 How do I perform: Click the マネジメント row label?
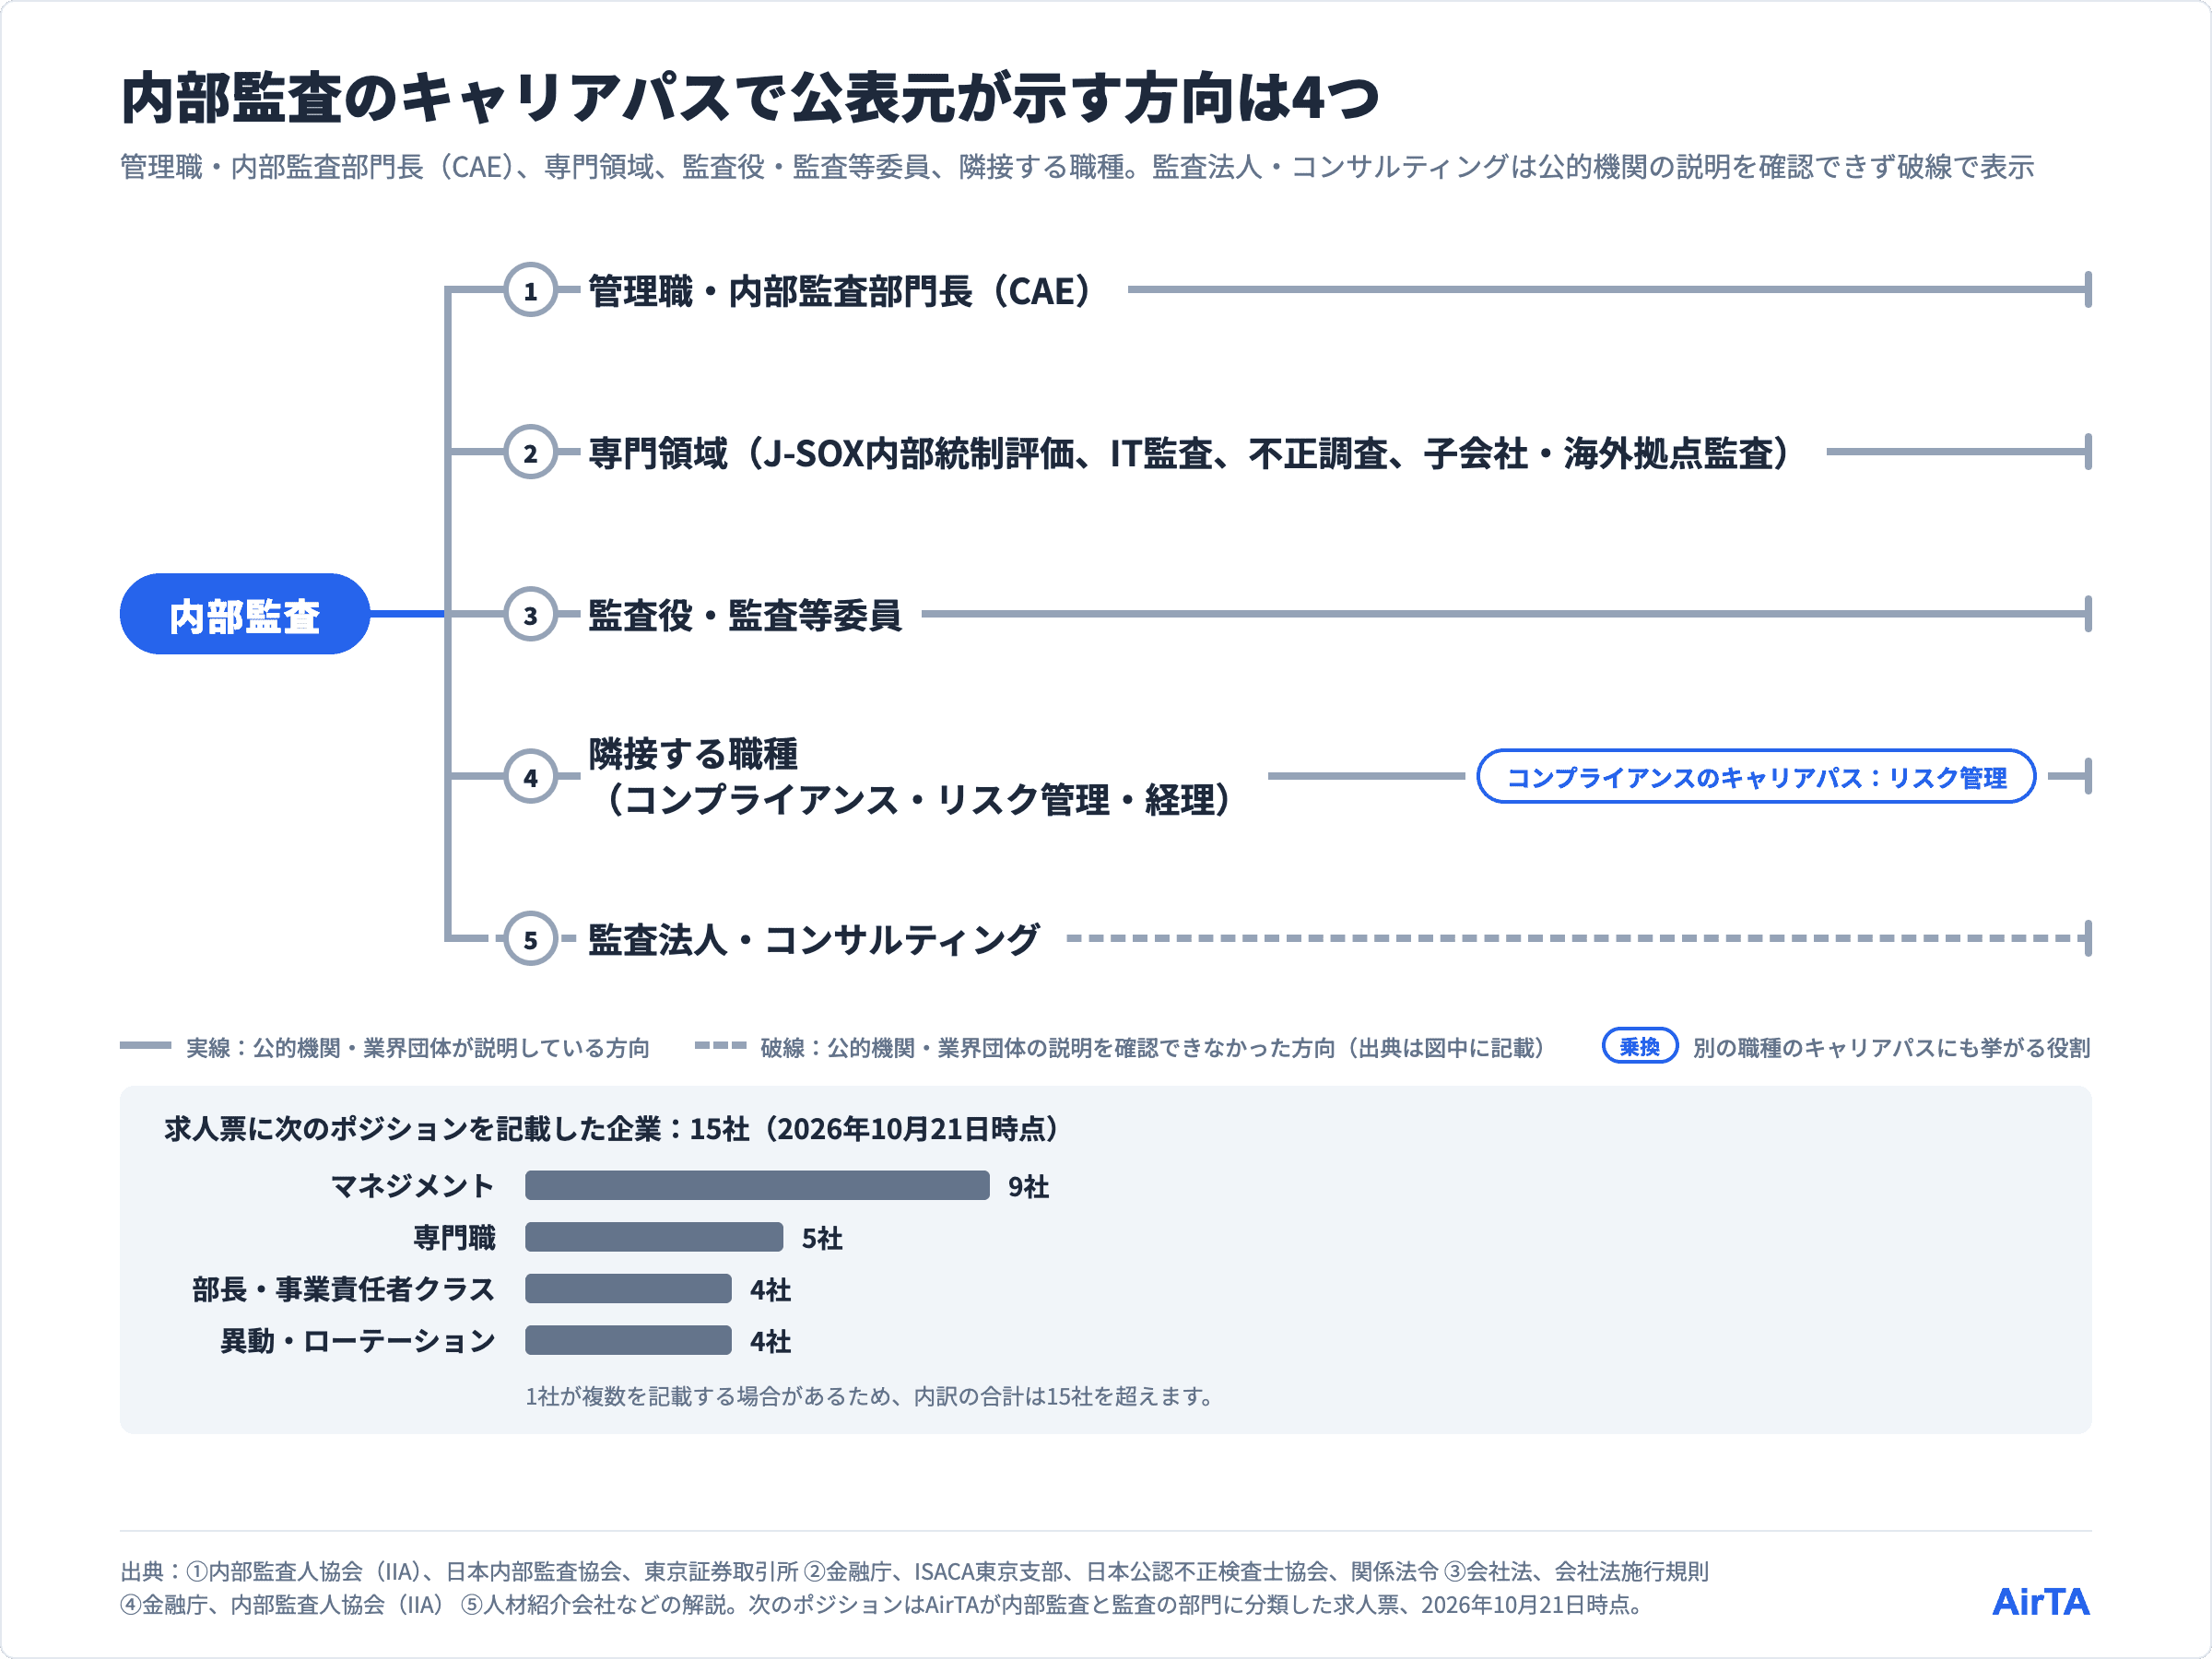tap(413, 1186)
